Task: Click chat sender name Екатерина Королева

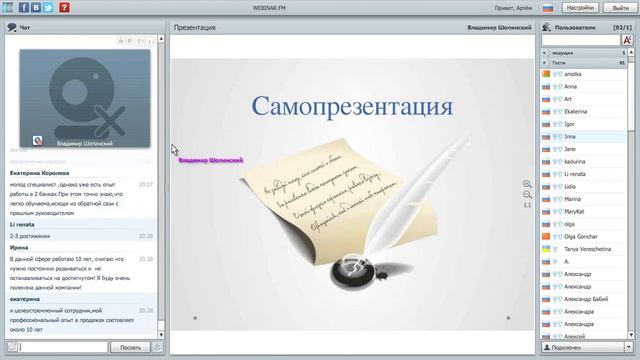Action: tap(39, 173)
